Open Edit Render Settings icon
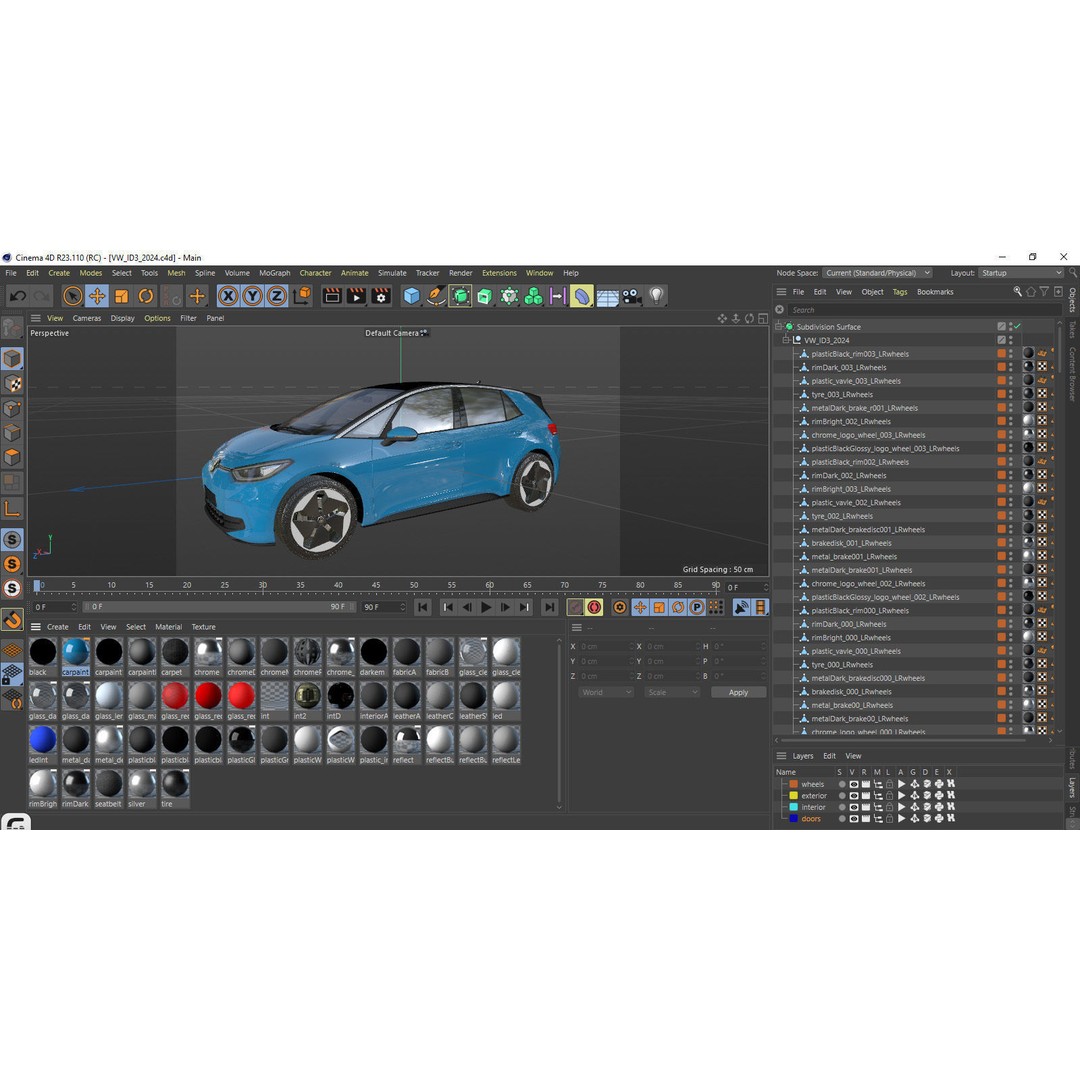The image size is (1080, 1080). pyautogui.click(x=381, y=296)
